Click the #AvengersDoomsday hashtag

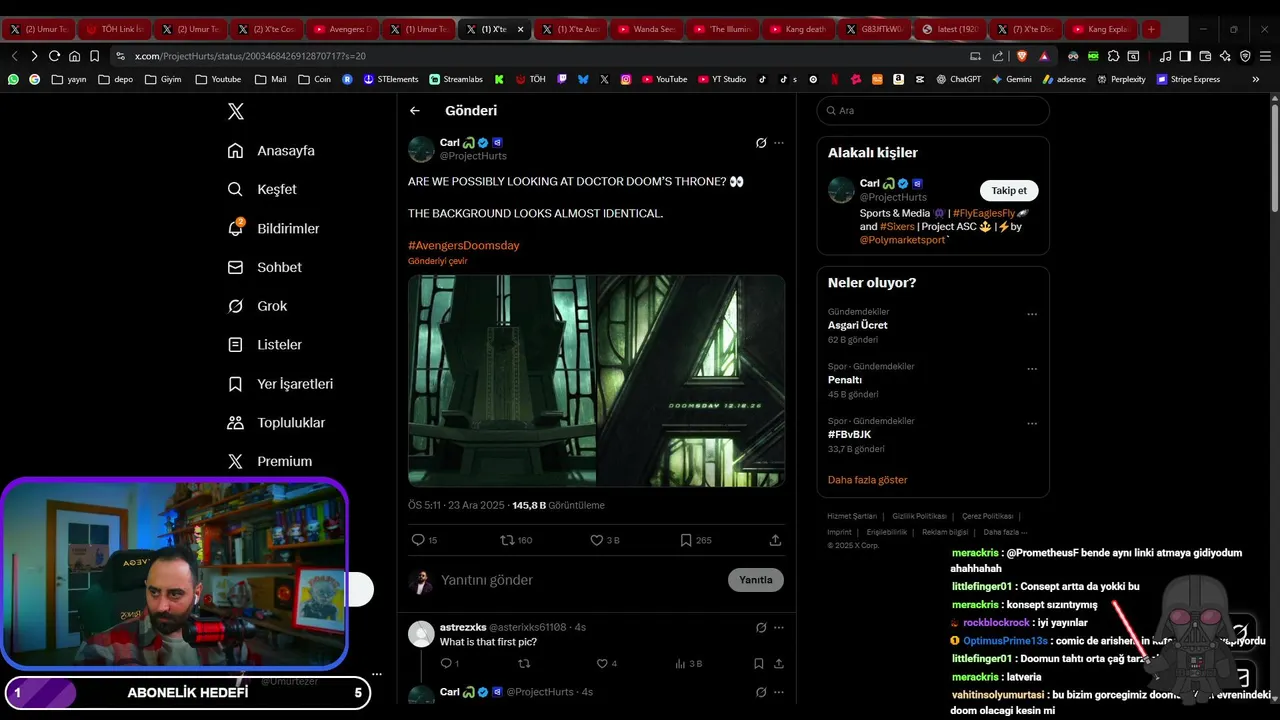tap(463, 245)
